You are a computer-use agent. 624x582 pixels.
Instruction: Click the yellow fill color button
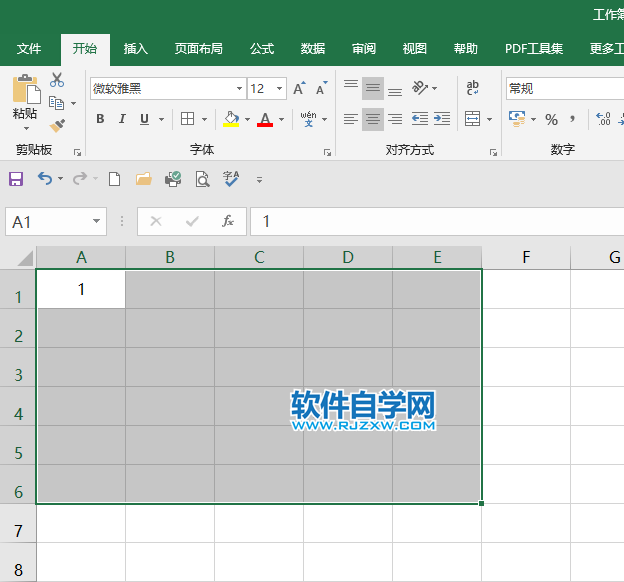(232, 119)
